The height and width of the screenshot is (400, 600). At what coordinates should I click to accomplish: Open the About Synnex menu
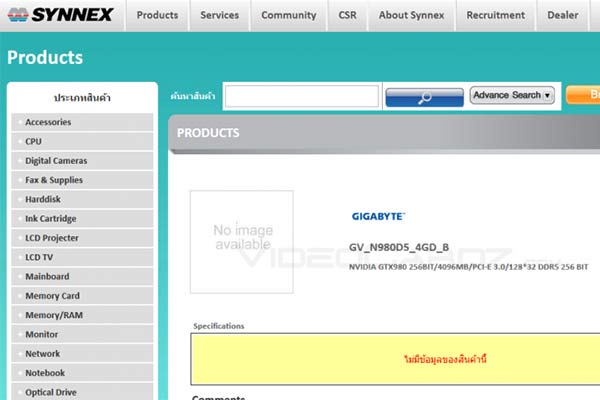(x=411, y=15)
